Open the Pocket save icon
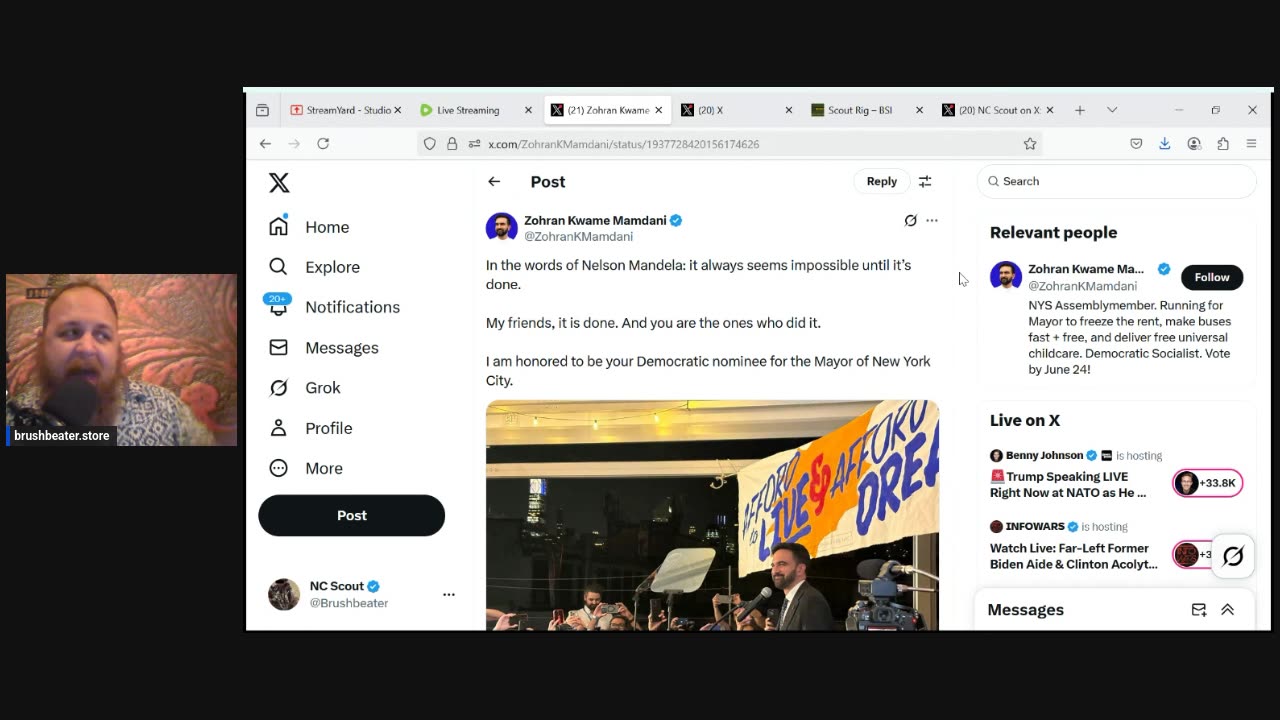The width and height of the screenshot is (1280, 720). (1136, 144)
